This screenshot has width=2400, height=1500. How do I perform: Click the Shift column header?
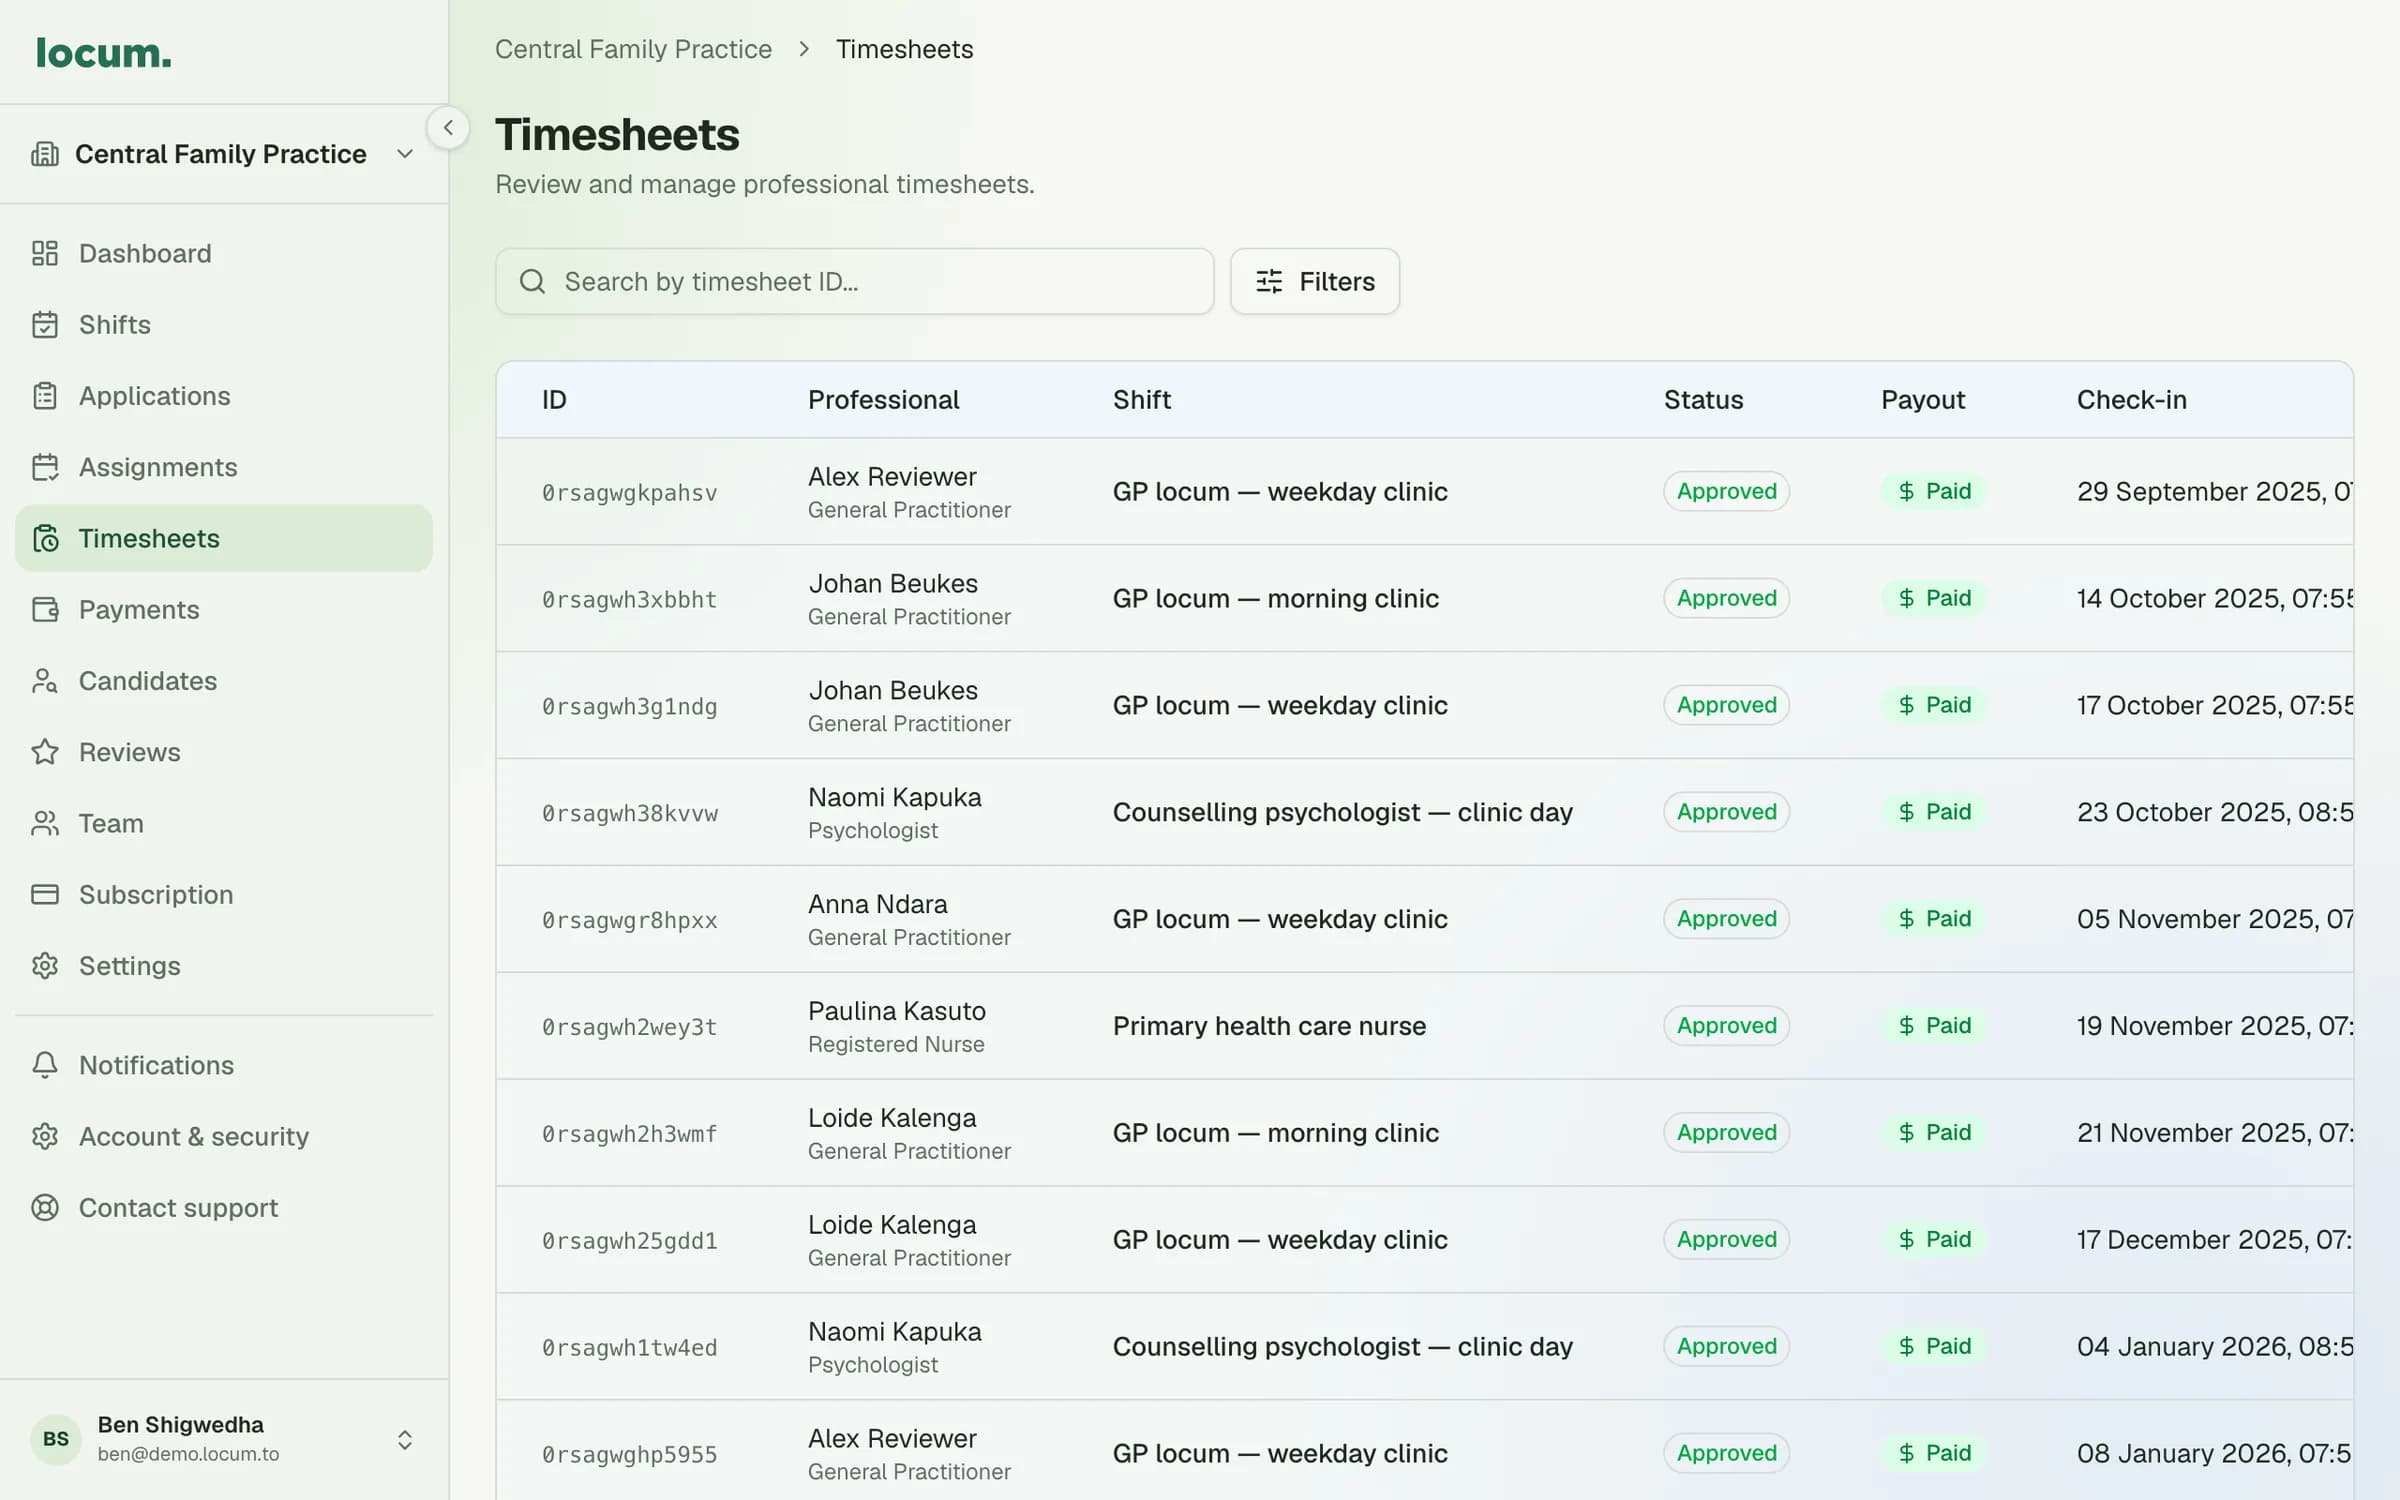coord(1141,400)
